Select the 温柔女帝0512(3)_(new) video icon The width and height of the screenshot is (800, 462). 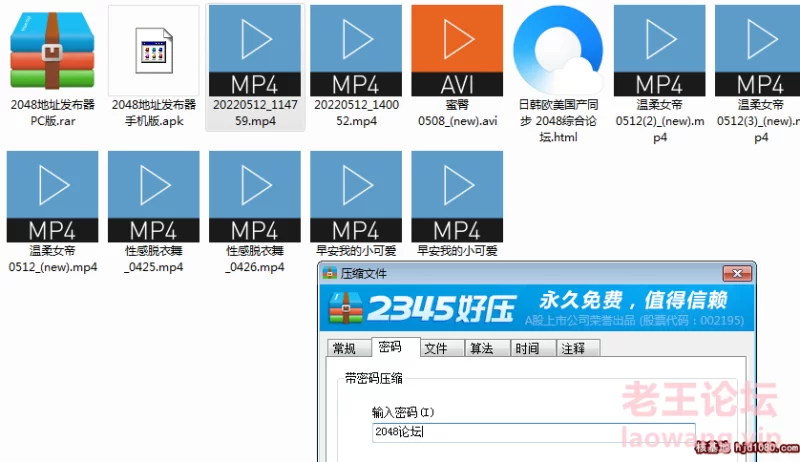point(758,50)
